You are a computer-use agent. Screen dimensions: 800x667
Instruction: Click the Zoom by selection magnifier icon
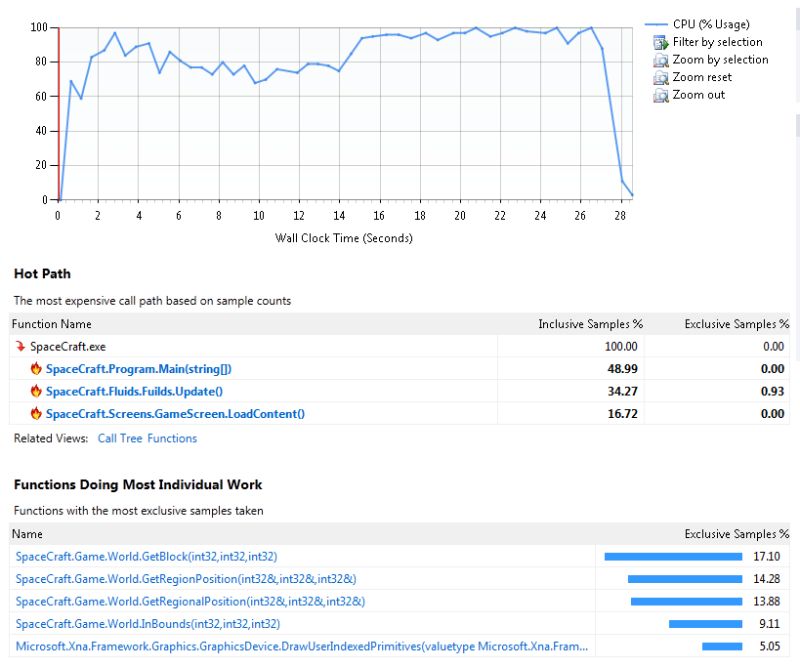(x=661, y=60)
